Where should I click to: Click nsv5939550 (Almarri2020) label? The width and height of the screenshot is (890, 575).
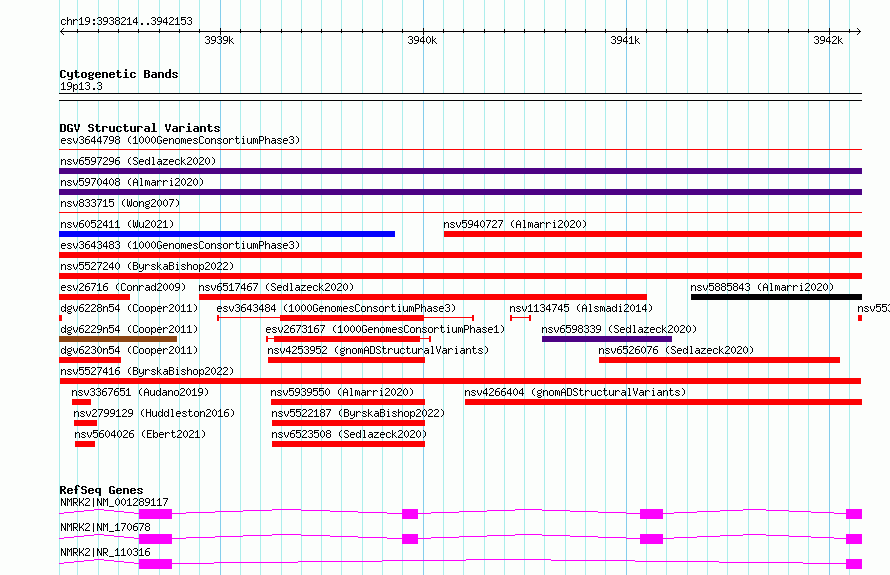(x=342, y=392)
